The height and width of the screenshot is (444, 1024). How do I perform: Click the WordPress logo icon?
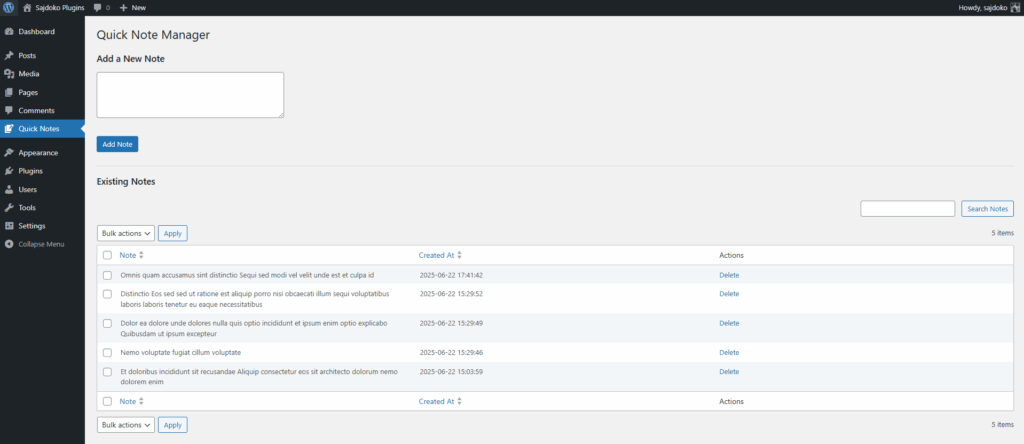tap(9, 7)
